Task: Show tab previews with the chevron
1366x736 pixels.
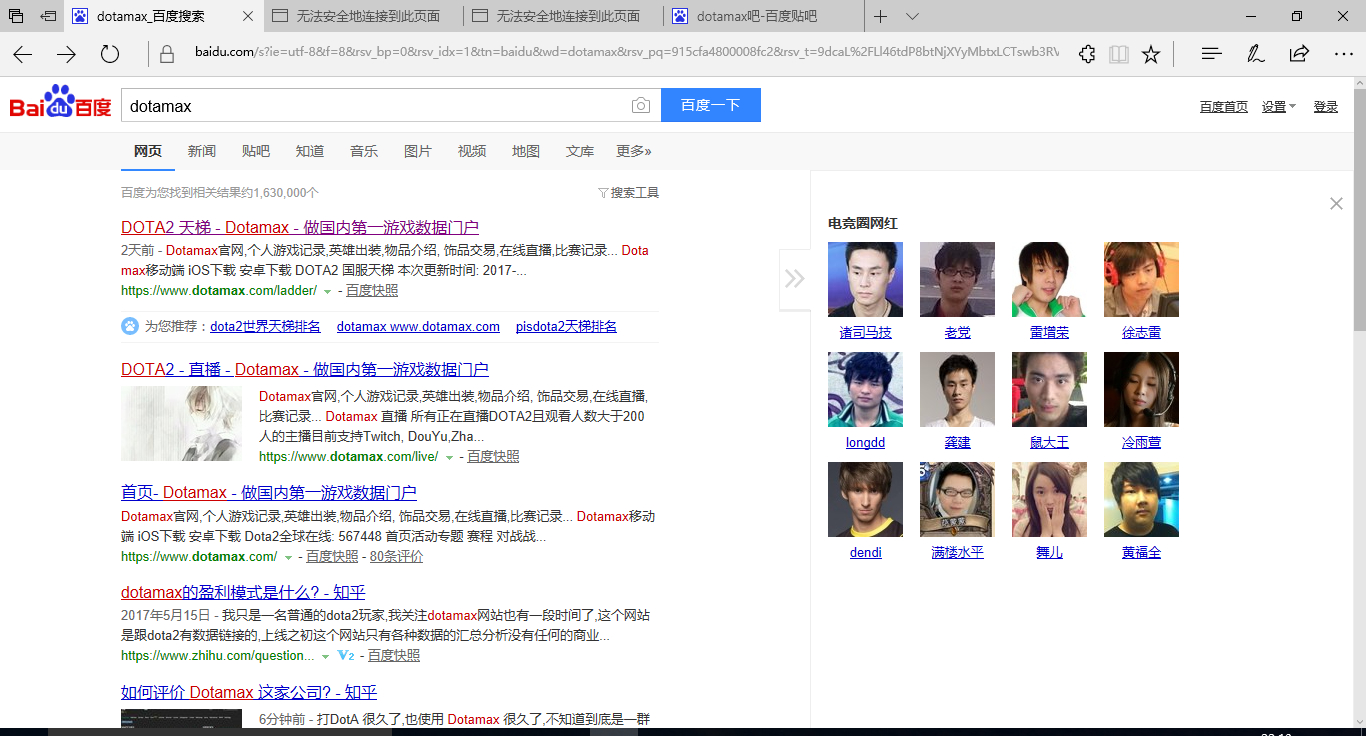Action: click(912, 16)
